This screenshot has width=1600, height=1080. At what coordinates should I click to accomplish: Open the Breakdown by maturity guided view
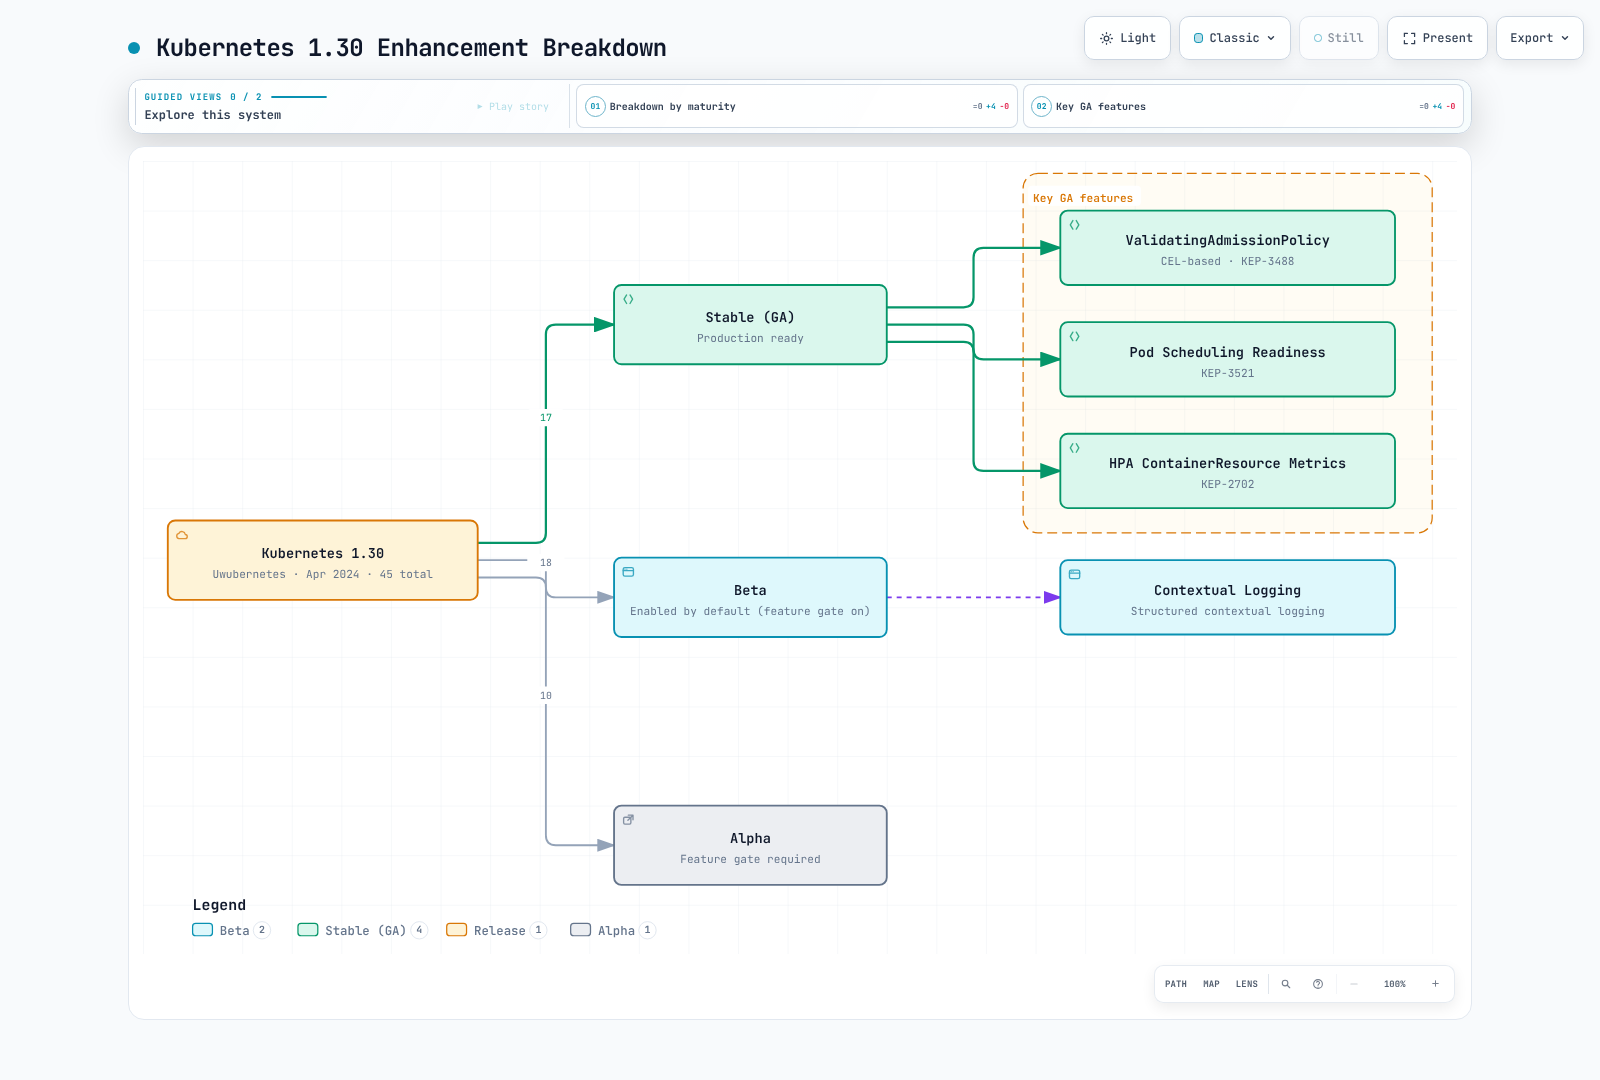pyautogui.click(x=797, y=106)
